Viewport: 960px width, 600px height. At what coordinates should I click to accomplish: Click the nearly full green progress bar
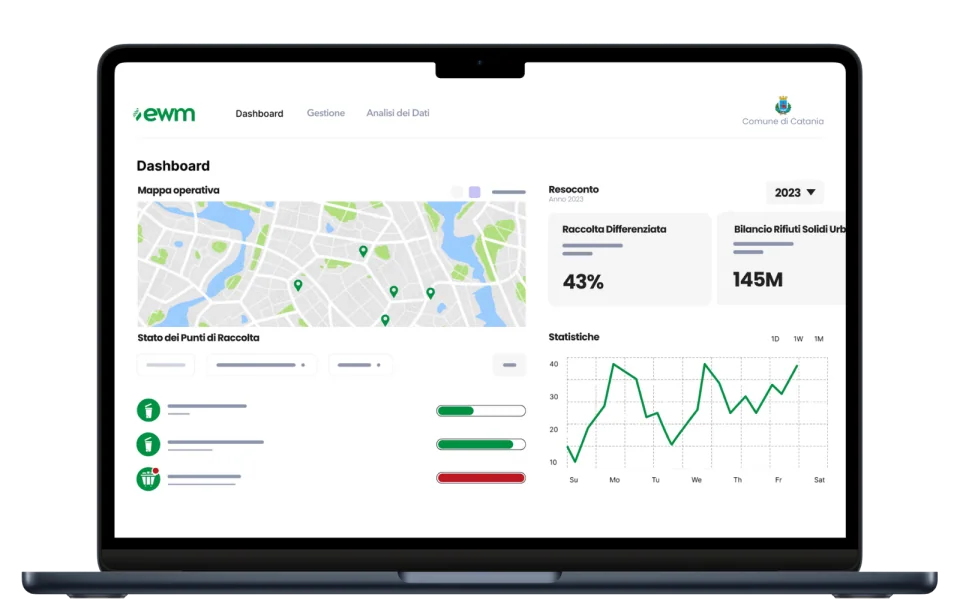tap(481, 444)
